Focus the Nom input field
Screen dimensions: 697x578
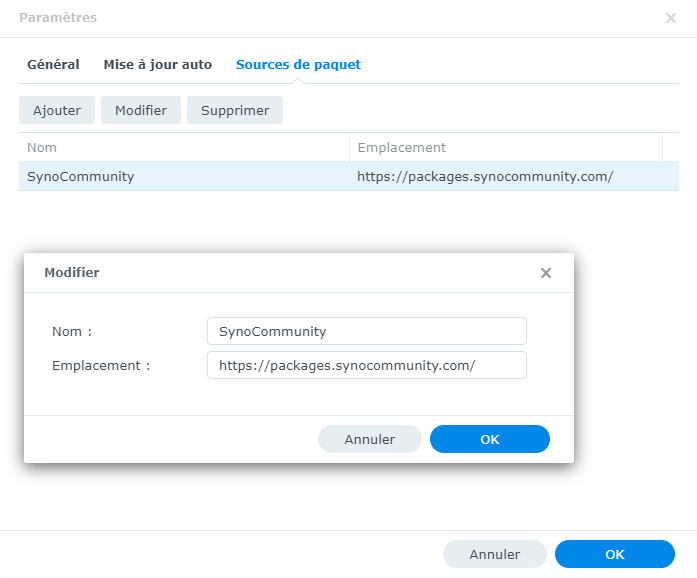pos(367,331)
